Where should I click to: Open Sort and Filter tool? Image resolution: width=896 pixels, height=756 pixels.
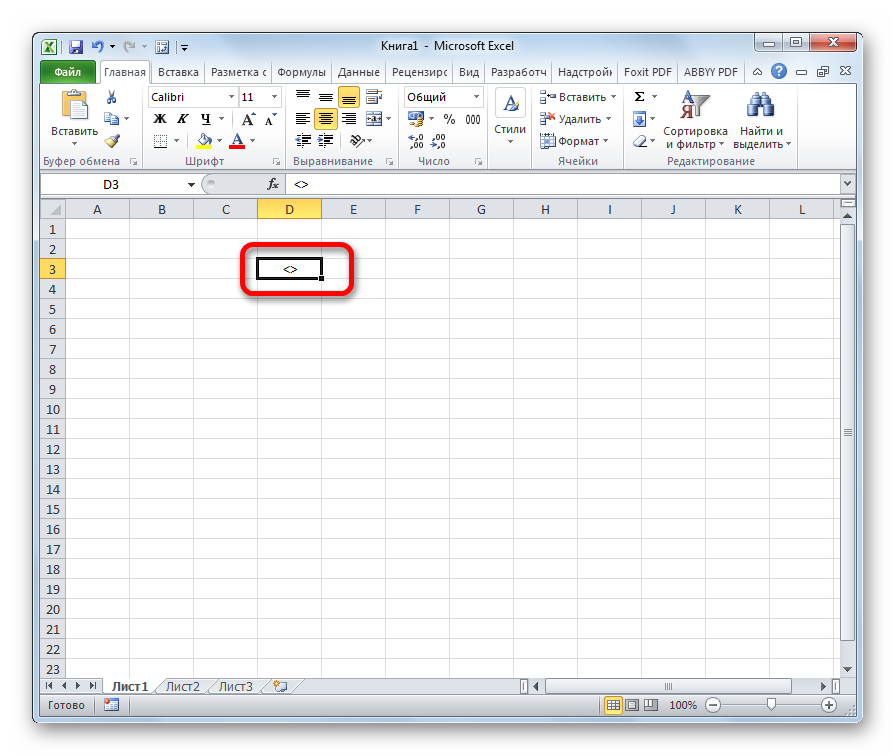coord(695,120)
